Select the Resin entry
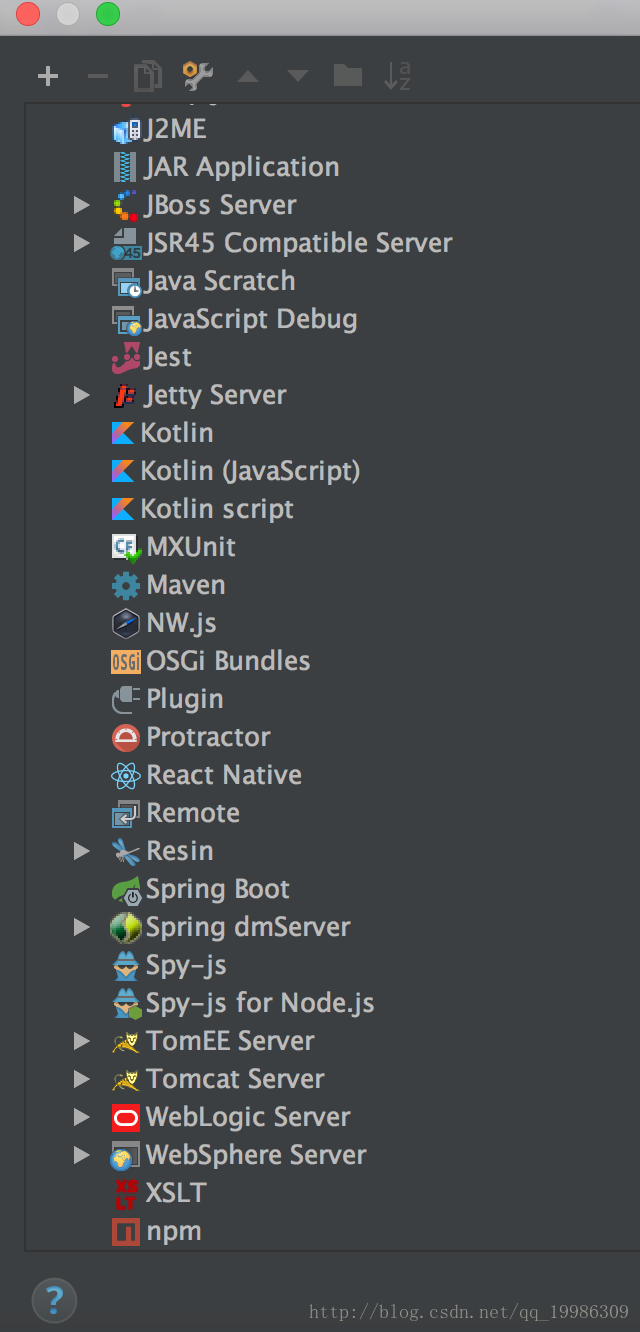 (180, 851)
